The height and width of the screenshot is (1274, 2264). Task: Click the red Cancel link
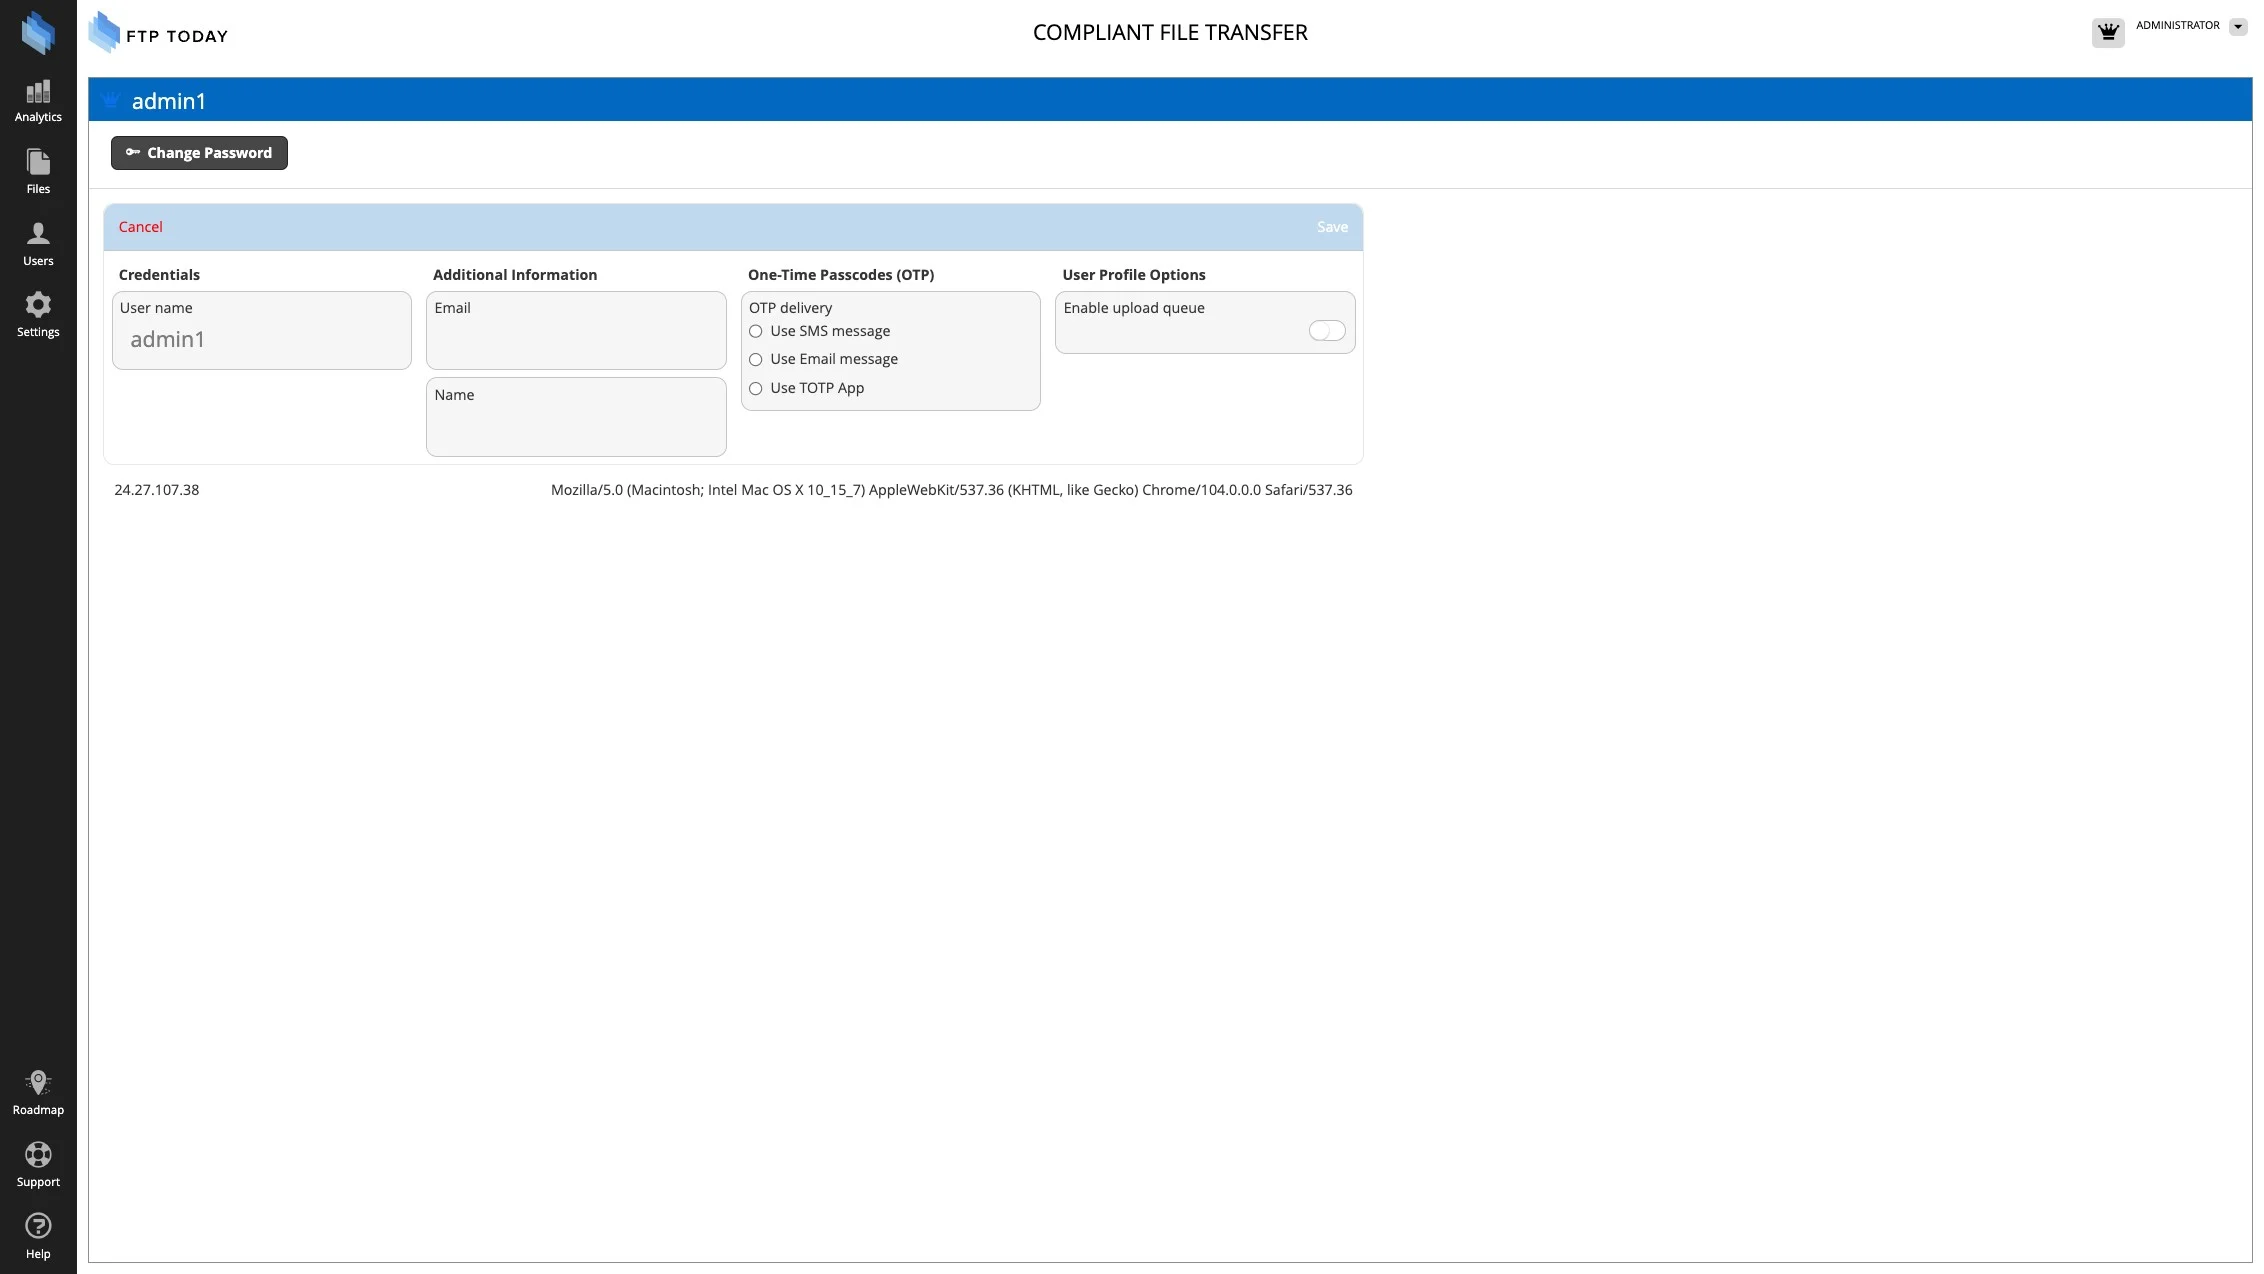(140, 227)
